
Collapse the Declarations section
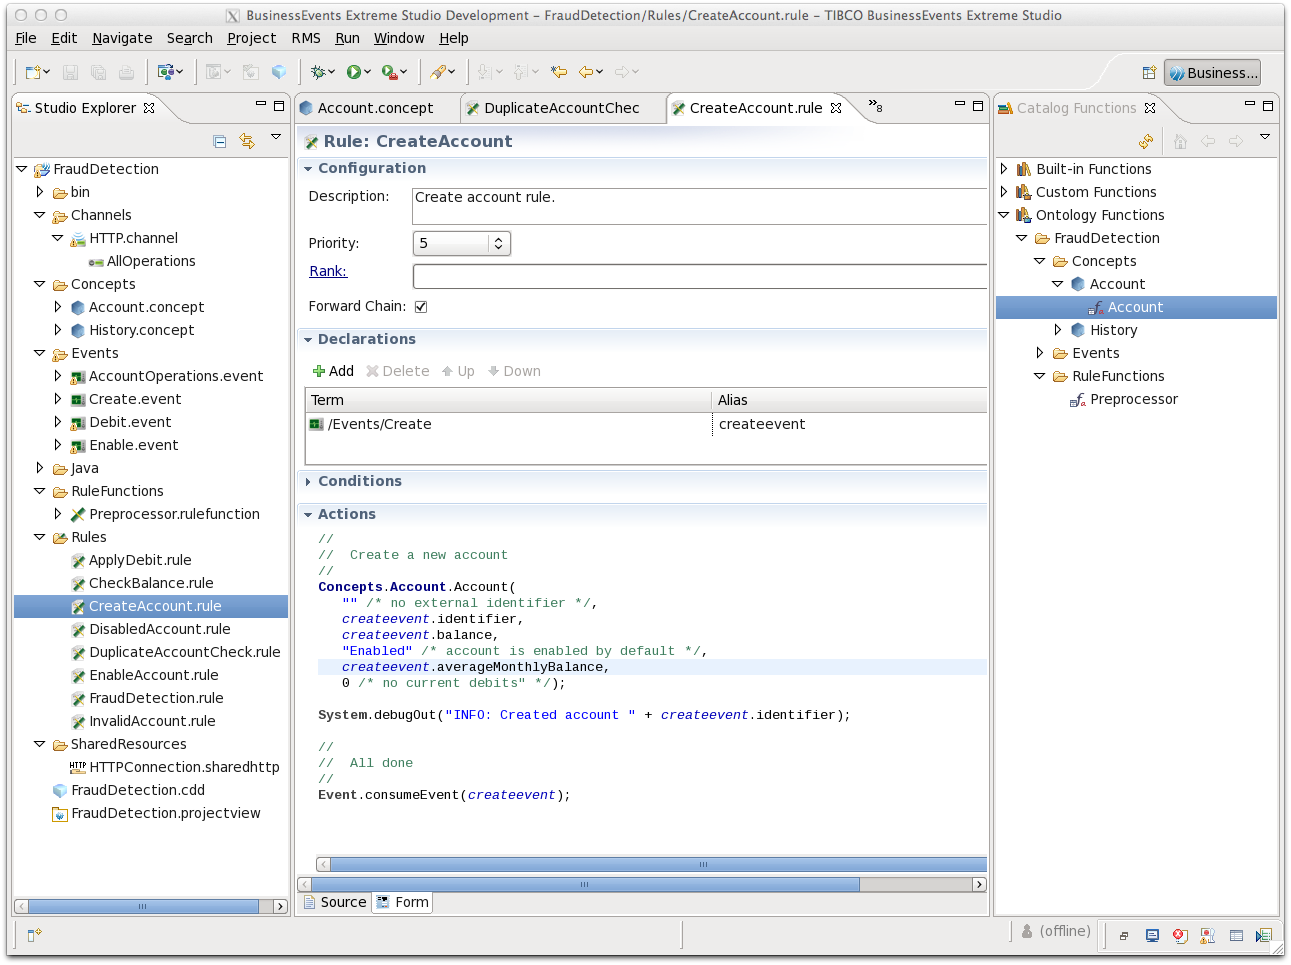(308, 340)
